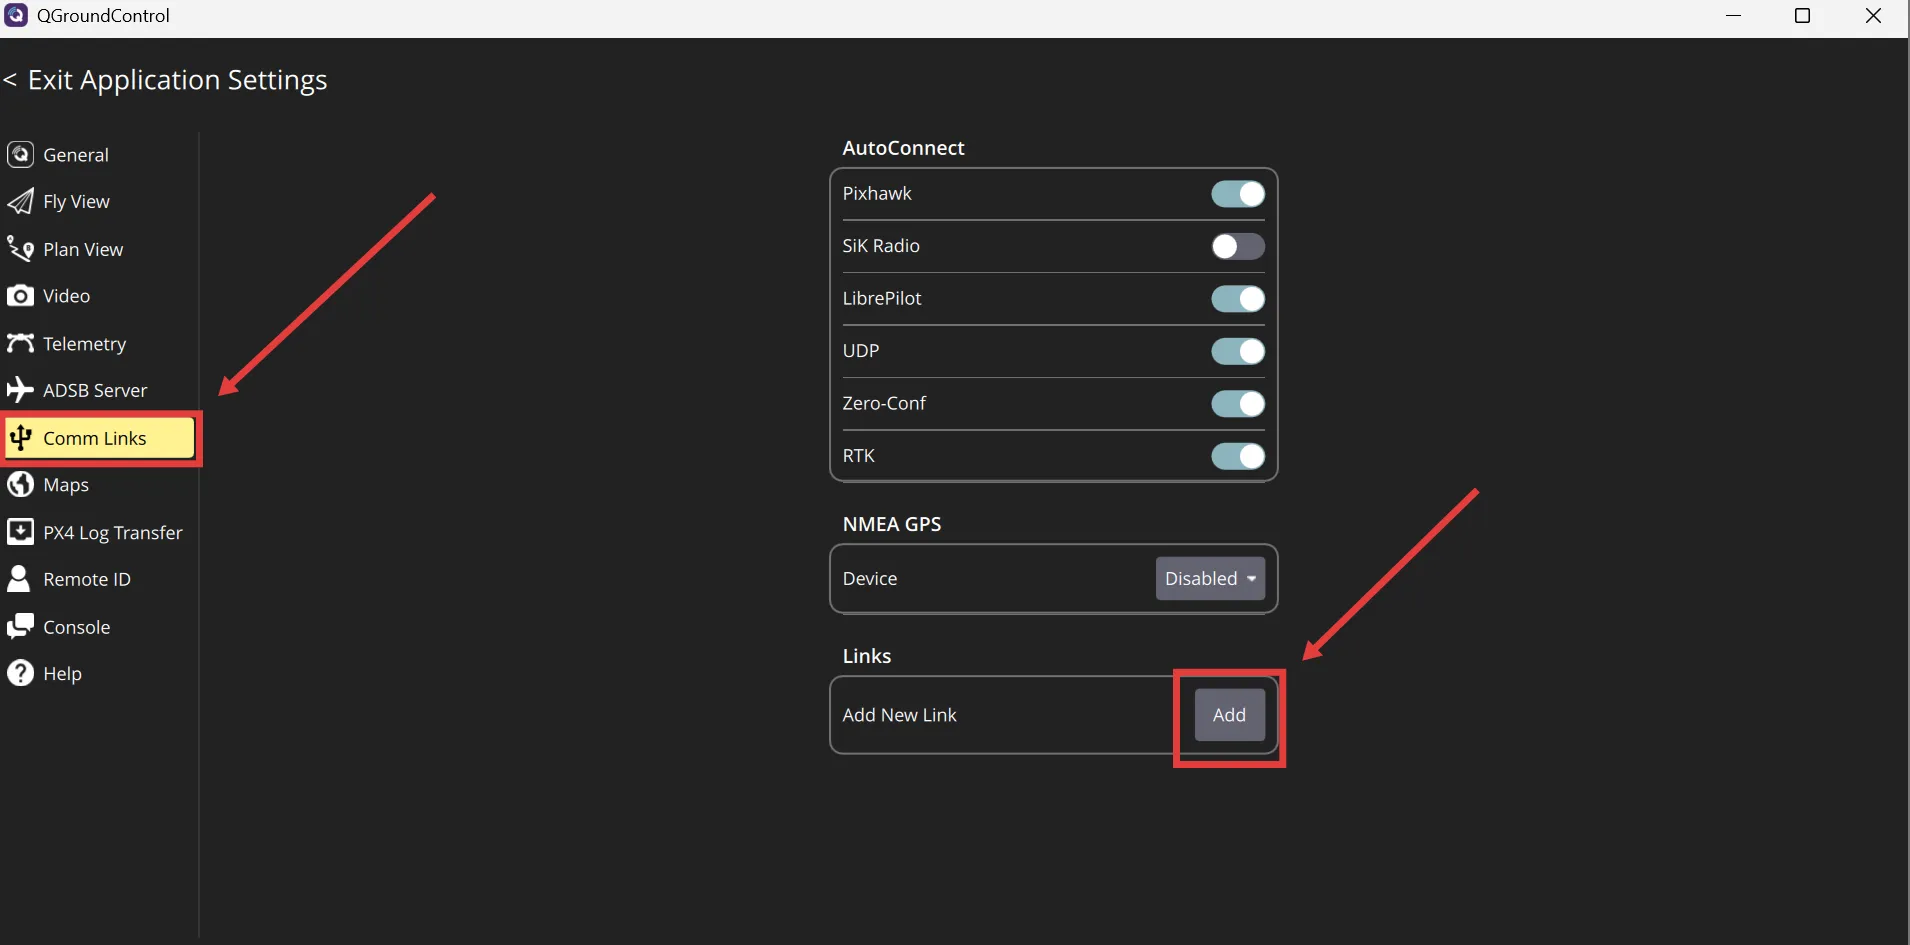
Task: Click Add button for new link
Action: pyautogui.click(x=1229, y=715)
